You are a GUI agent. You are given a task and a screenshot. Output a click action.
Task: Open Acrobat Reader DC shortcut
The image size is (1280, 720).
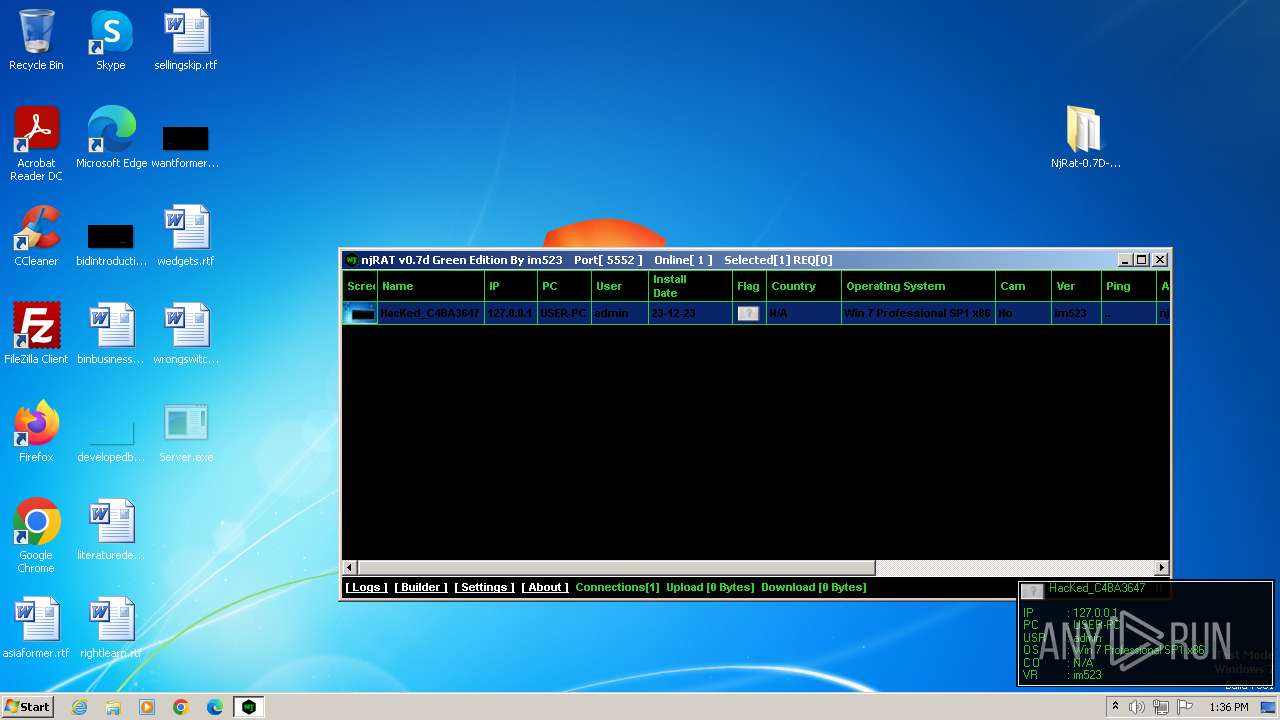tap(36, 144)
